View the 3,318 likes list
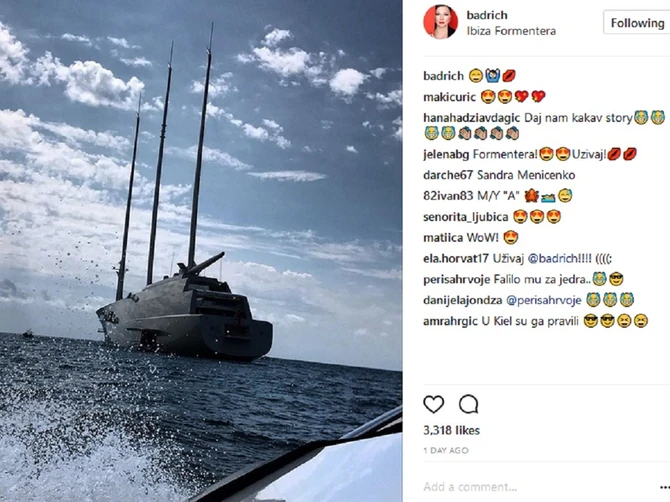The image size is (670, 502). tap(451, 430)
